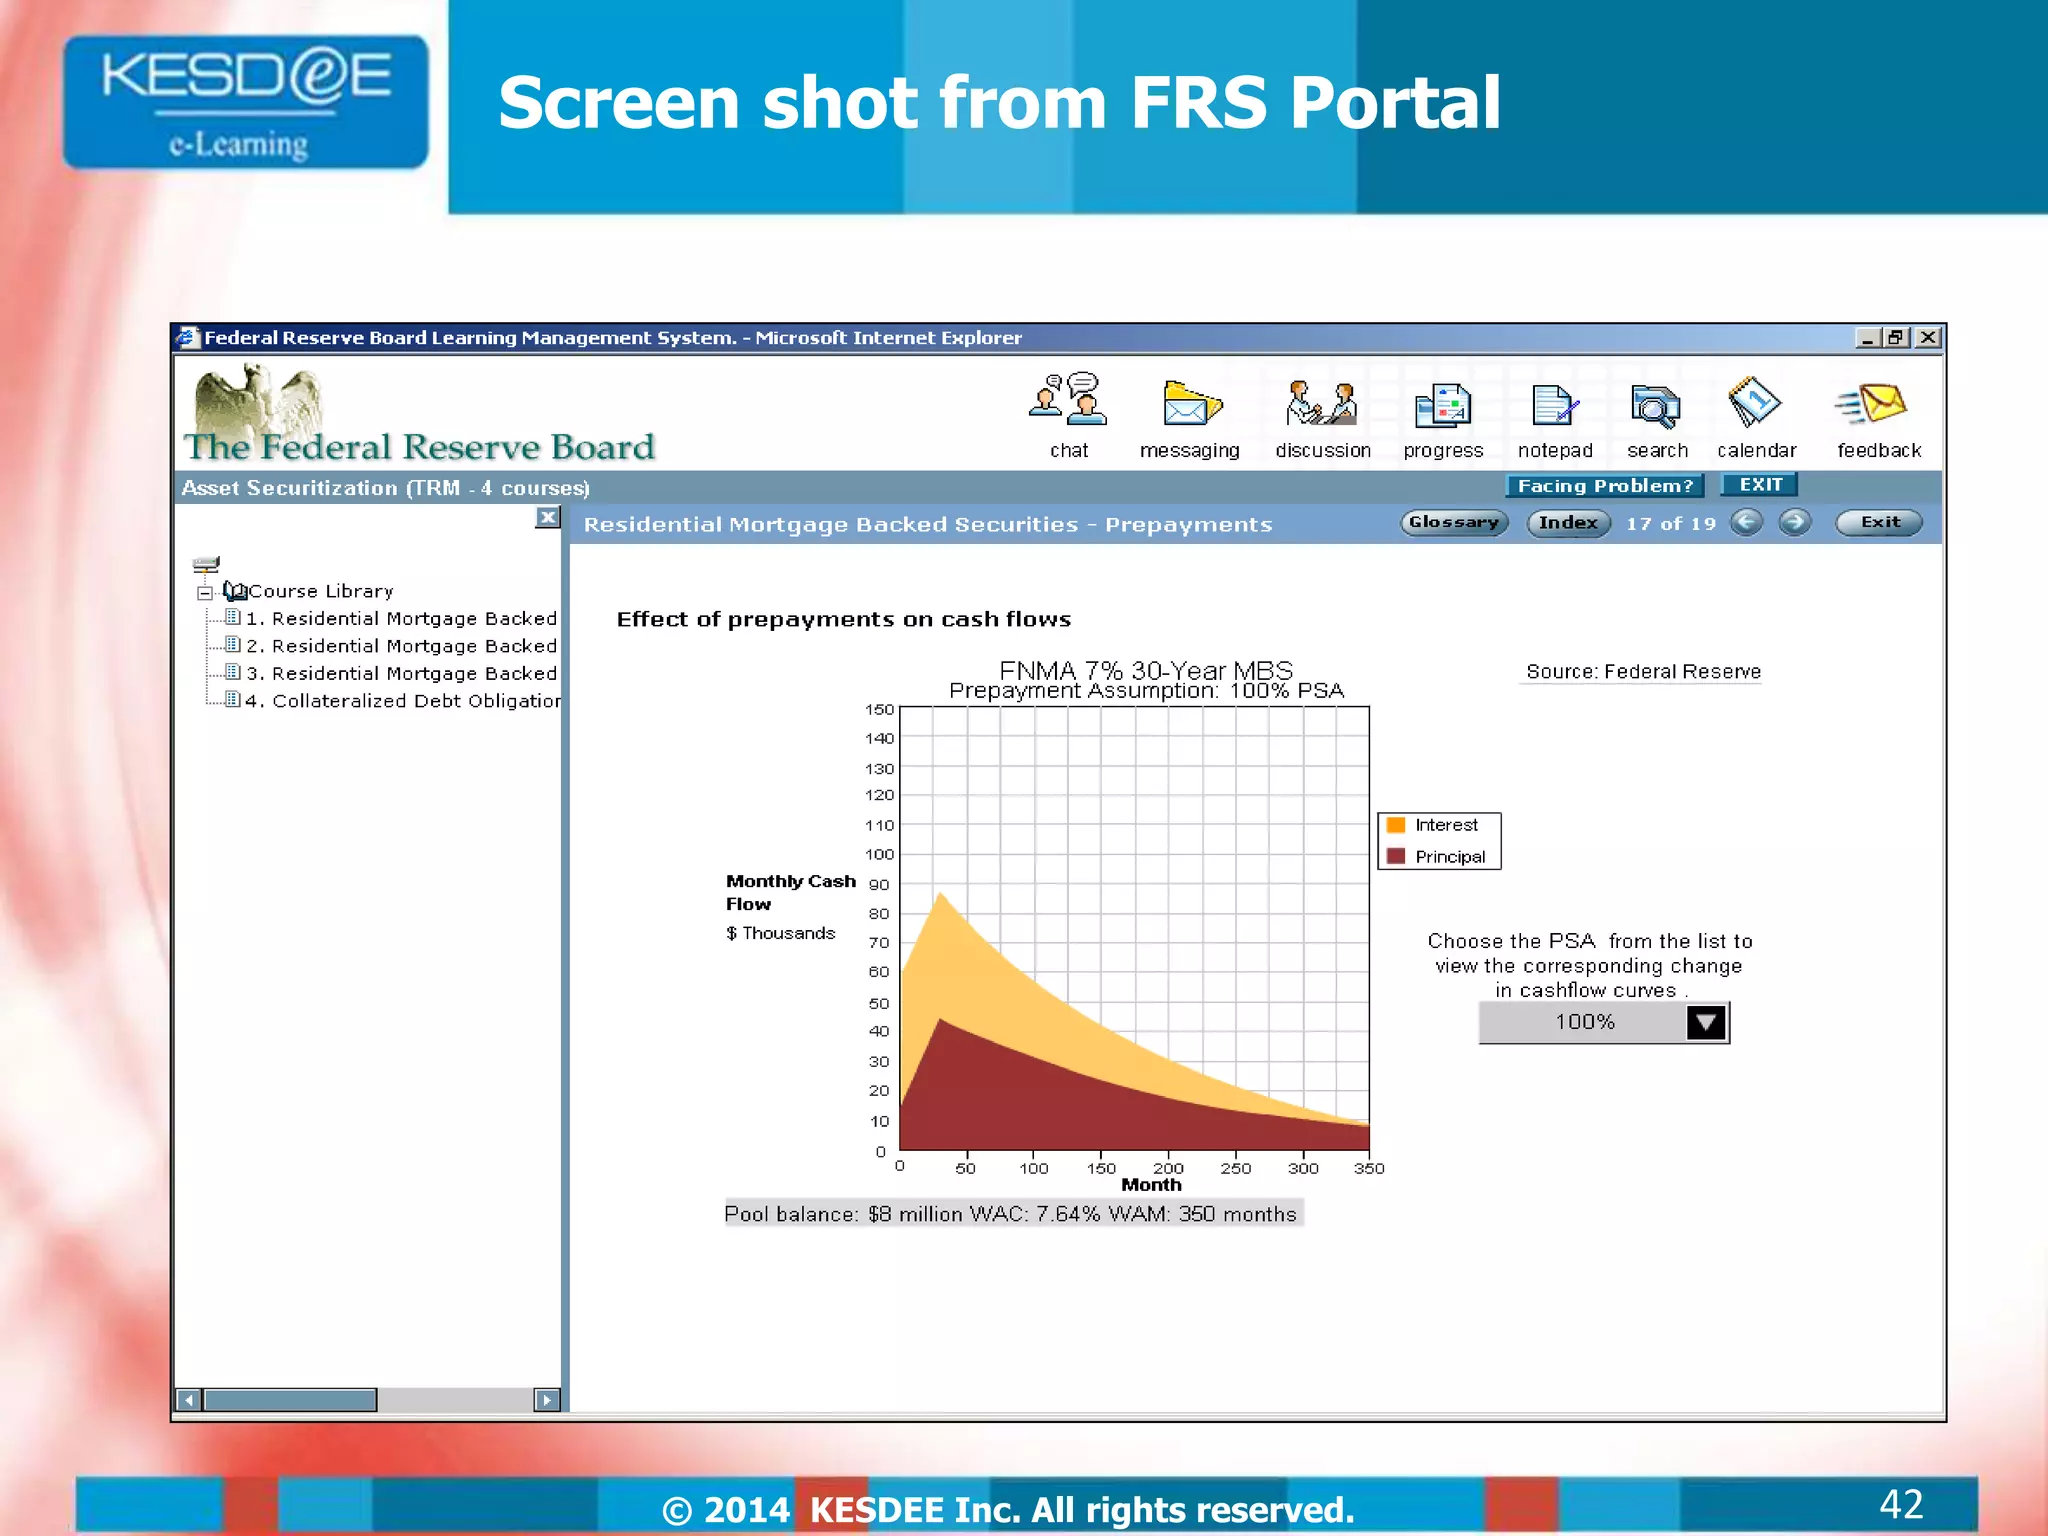Screen dimensions: 2048x1536
Task: Click the tree root drive icon
Action: point(206,564)
